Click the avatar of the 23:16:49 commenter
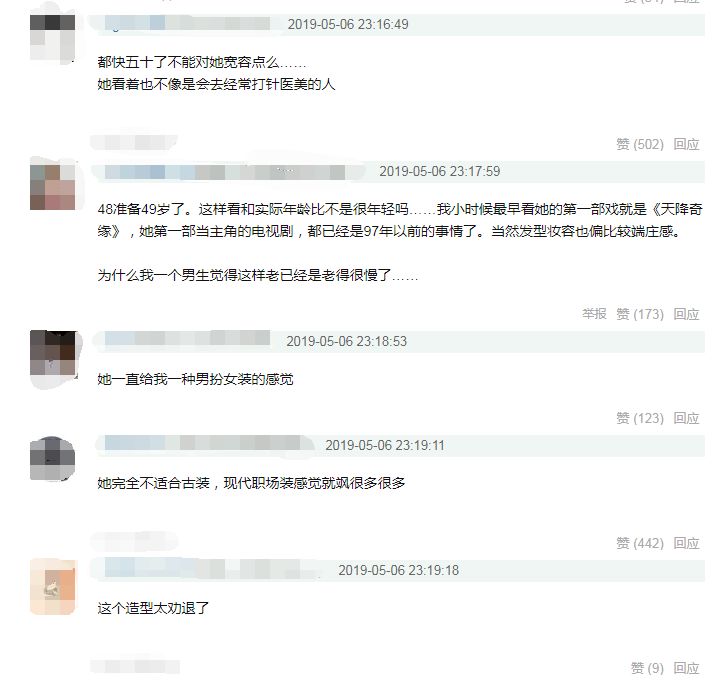 52,37
